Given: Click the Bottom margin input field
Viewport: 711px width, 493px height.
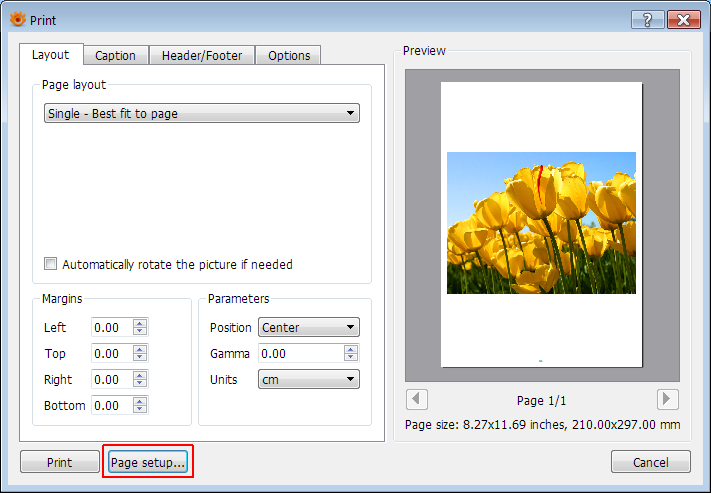Looking at the screenshot, I should click(112, 405).
